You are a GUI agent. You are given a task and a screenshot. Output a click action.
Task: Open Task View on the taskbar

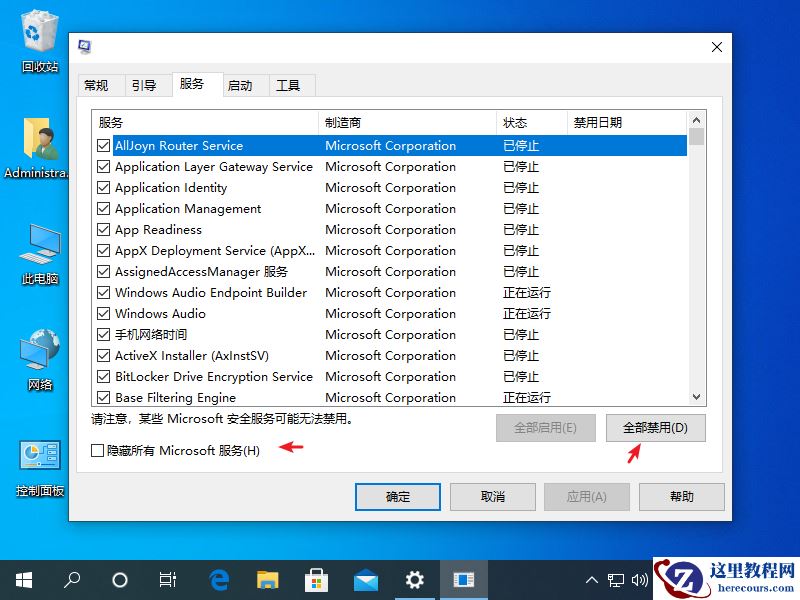[167, 579]
